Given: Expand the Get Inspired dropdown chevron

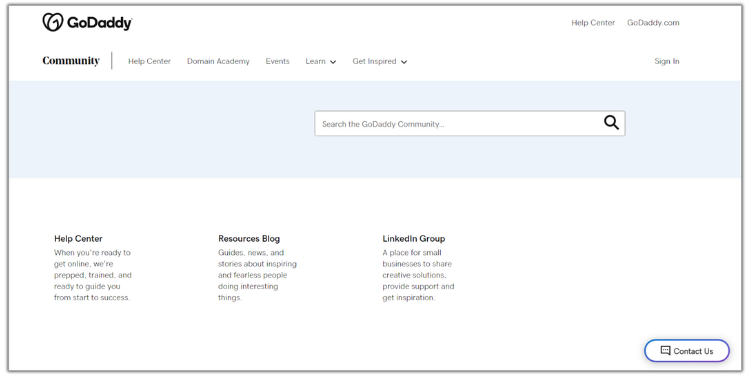Looking at the screenshot, I should pyautogui.click(x=404, y=62).
